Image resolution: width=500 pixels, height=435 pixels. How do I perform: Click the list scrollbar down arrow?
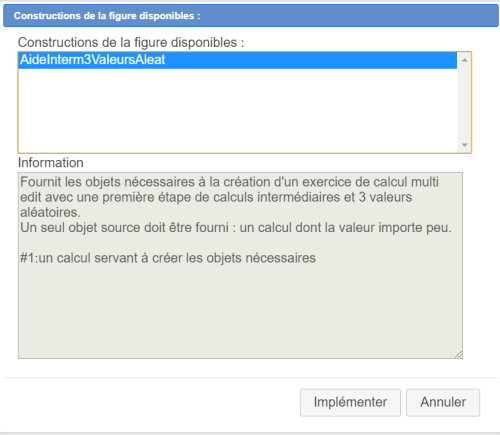(464, 145)
